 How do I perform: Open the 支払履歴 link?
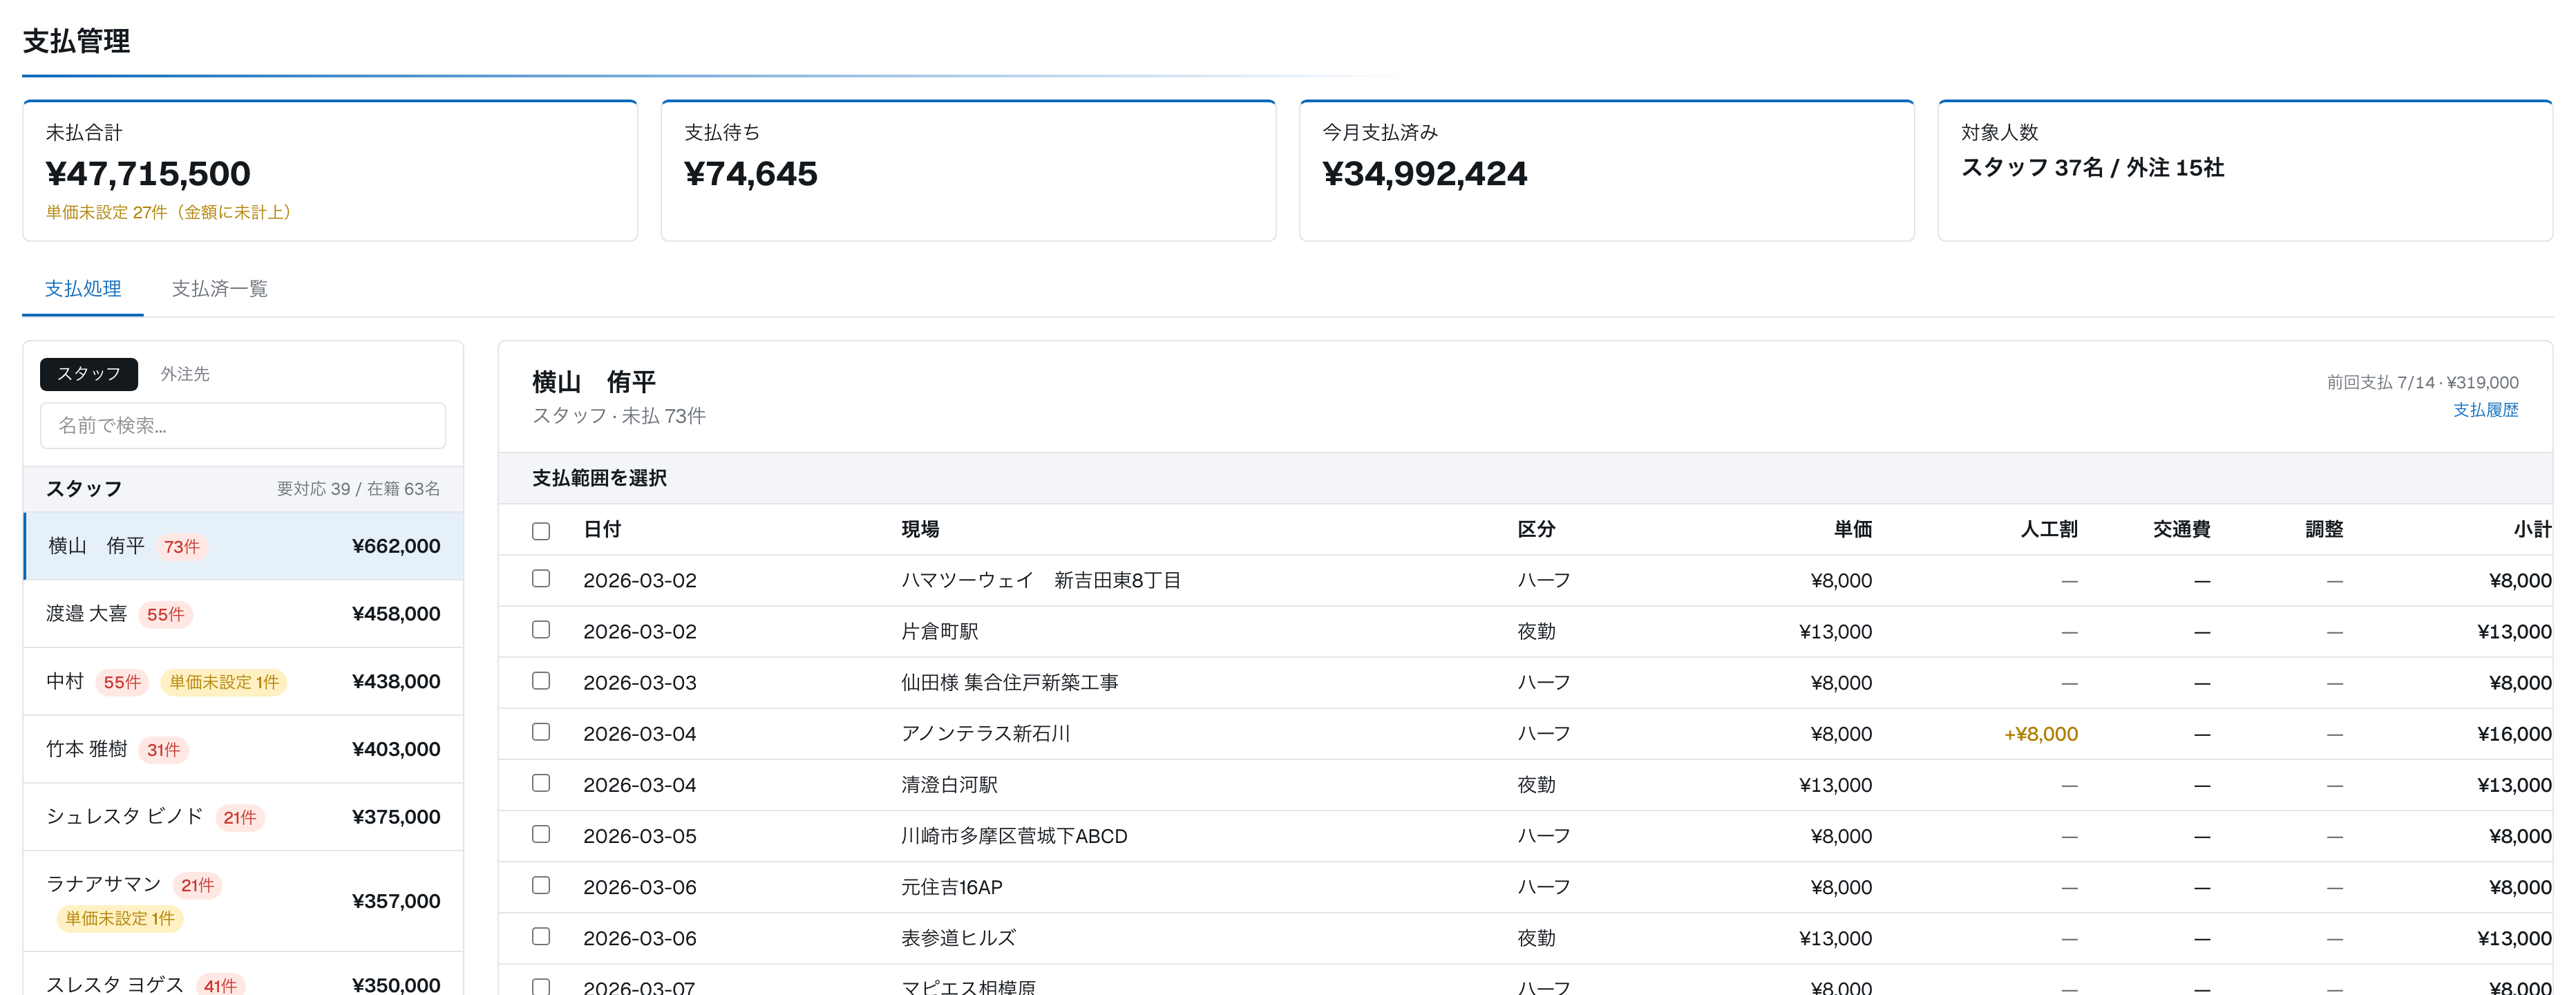(2486, 410)
